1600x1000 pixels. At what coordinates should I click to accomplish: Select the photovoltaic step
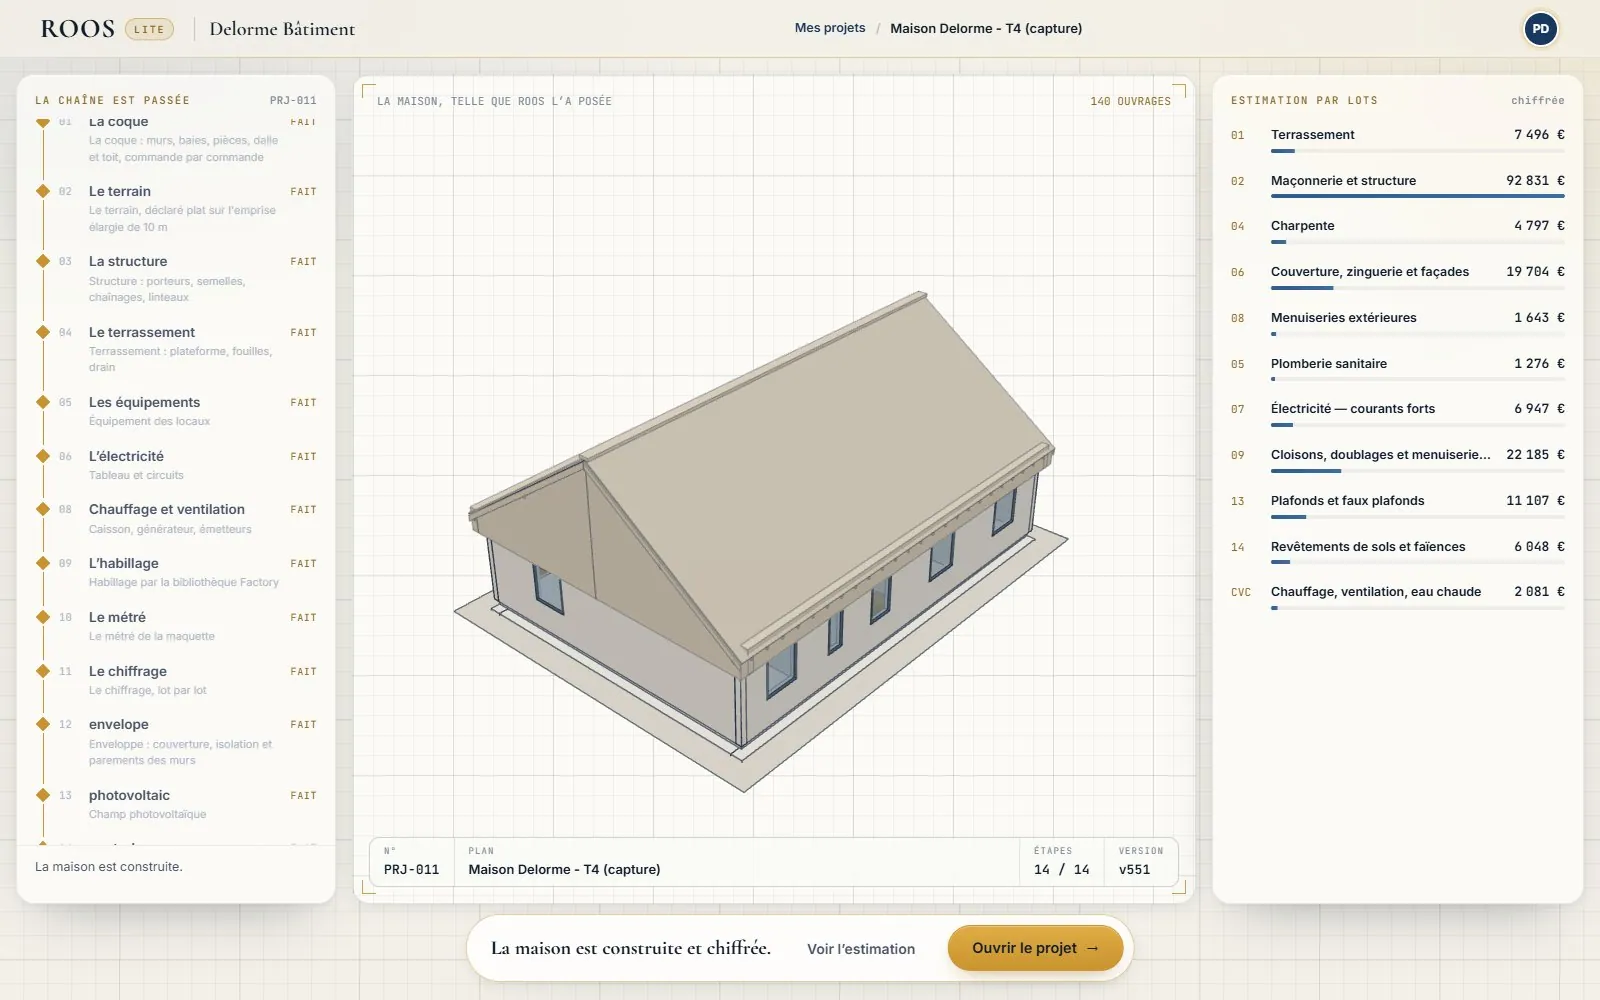click(176, 804)
